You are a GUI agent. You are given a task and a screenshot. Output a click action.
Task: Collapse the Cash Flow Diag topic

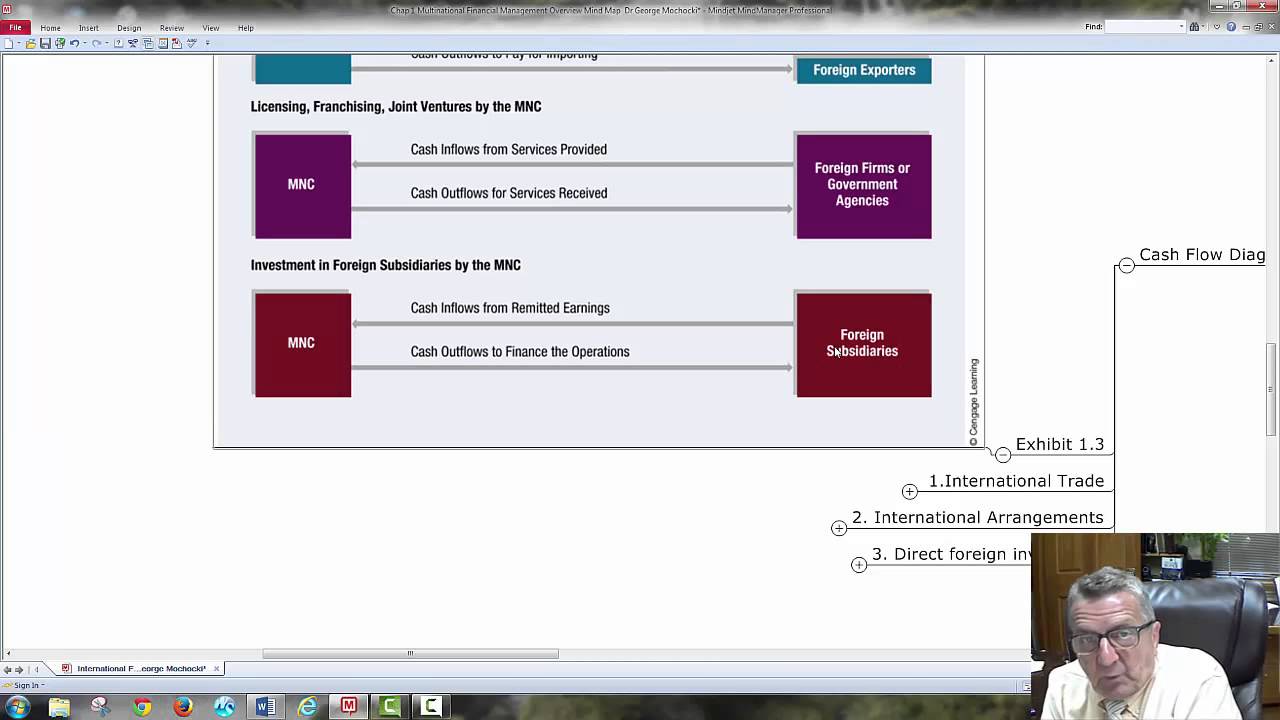(1126, 265)
